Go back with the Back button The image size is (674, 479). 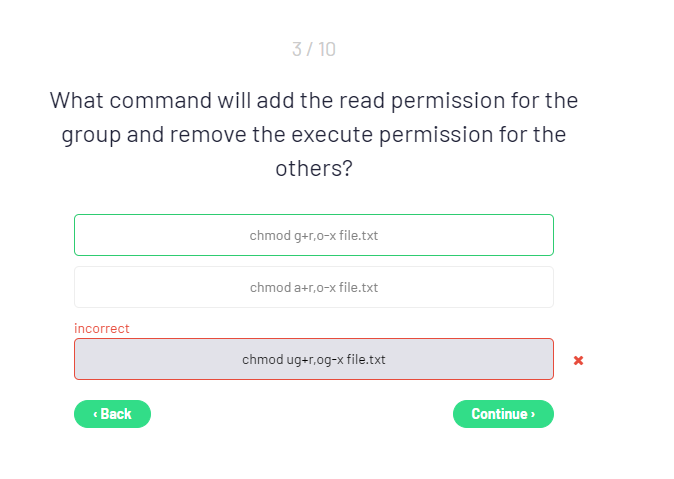112,414
